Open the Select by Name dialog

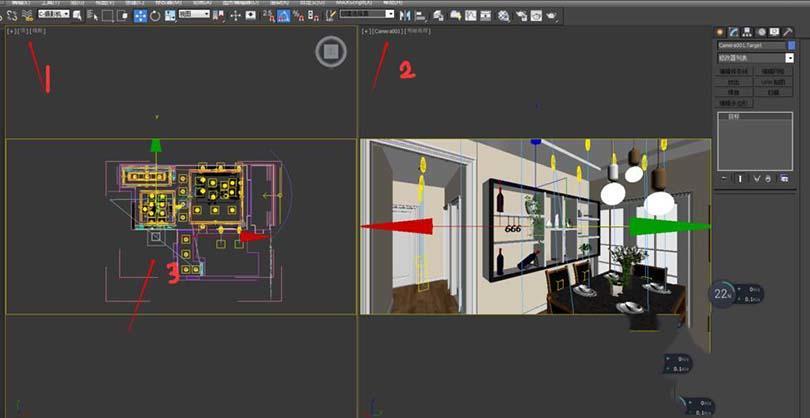(92, 16)
